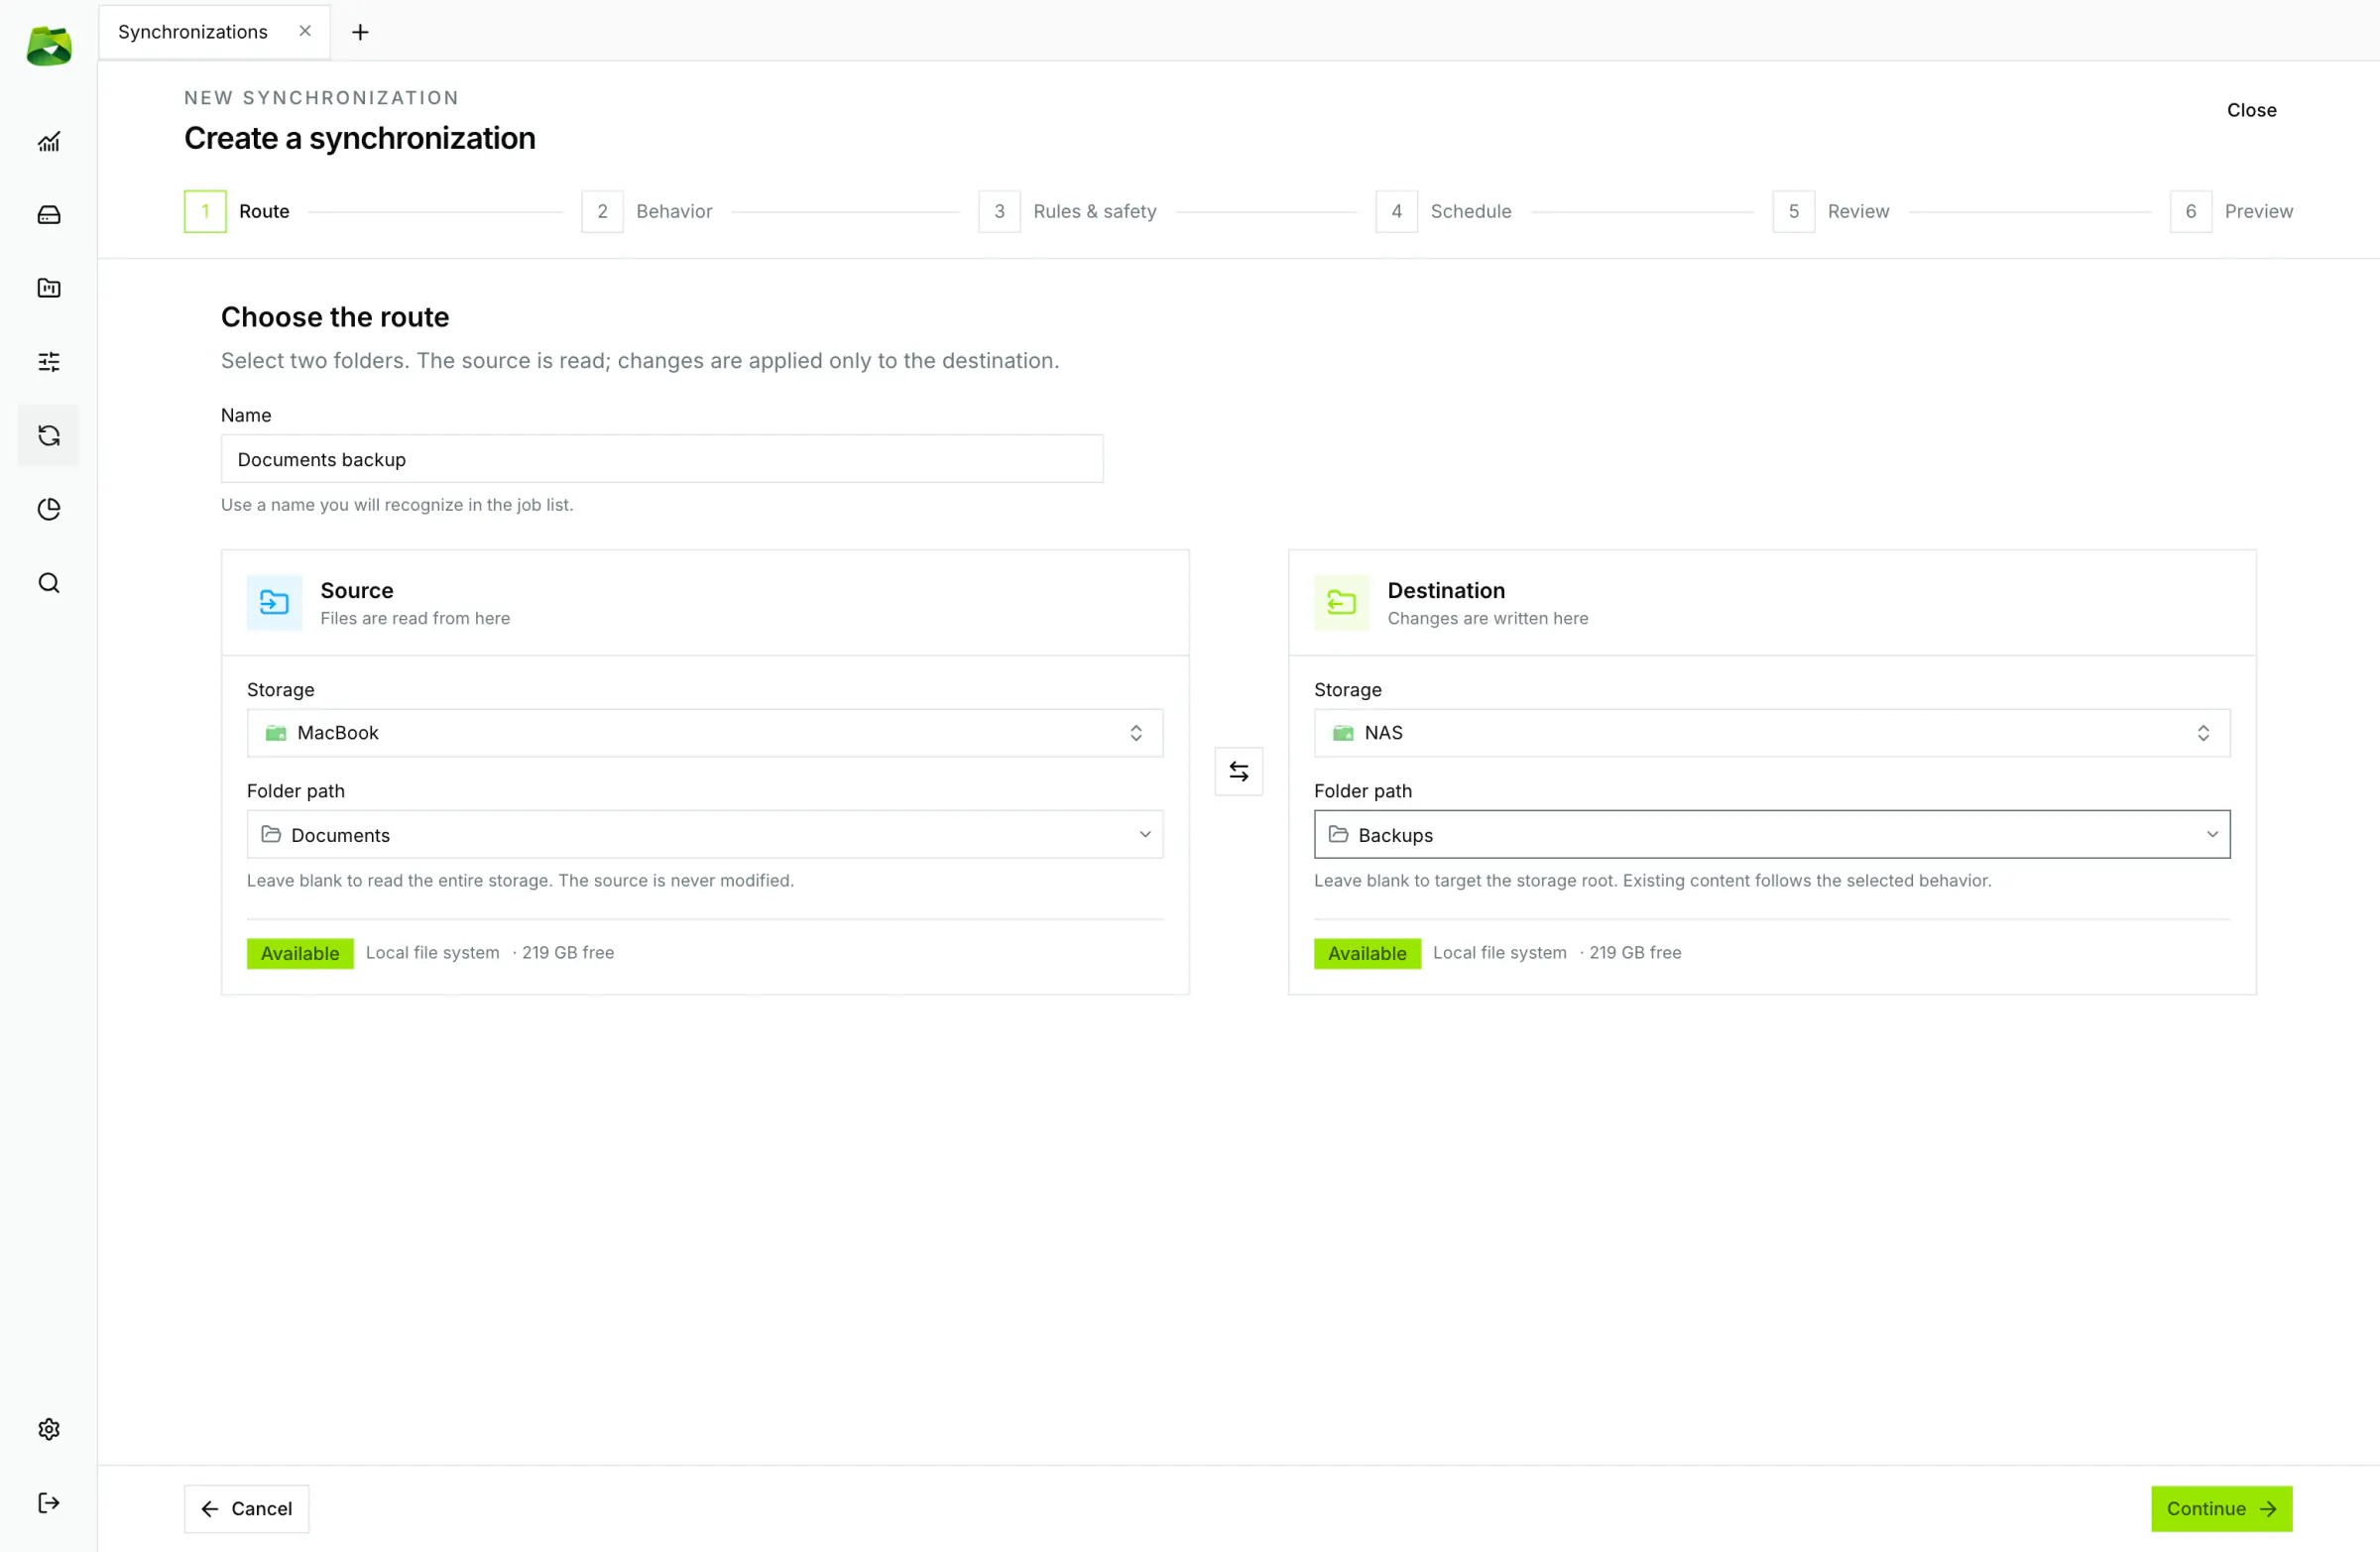Viewport: 2380px width, 1552px height.
Task: Click the source Available status badge
Action: 300,953
